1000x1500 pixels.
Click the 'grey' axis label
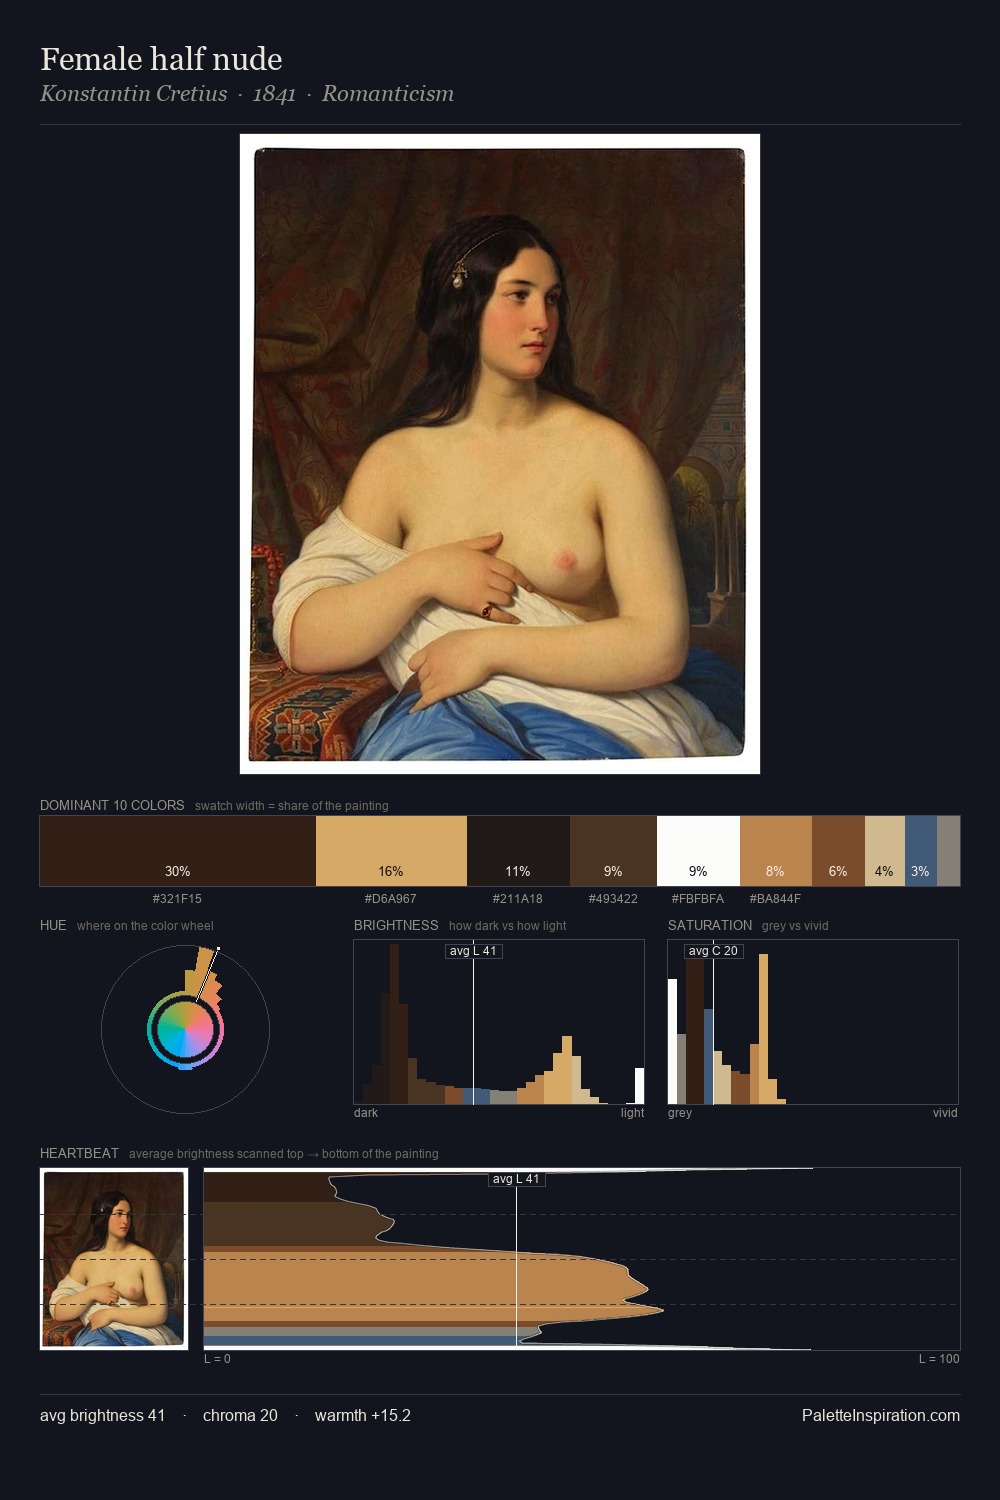coord(680,1113)
